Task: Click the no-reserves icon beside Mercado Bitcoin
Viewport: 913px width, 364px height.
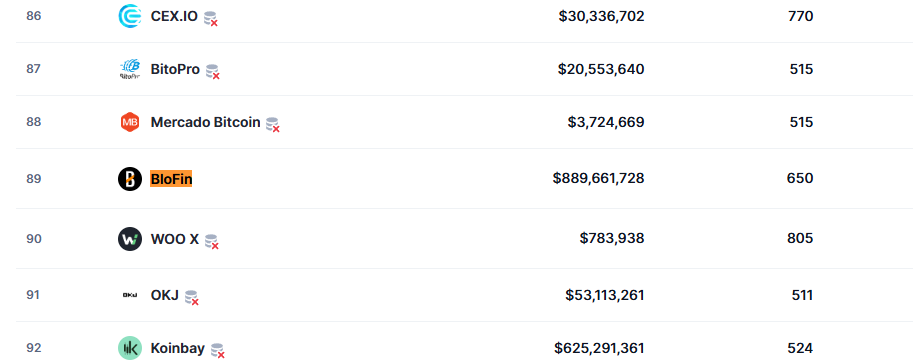Action: coord(273,125)
